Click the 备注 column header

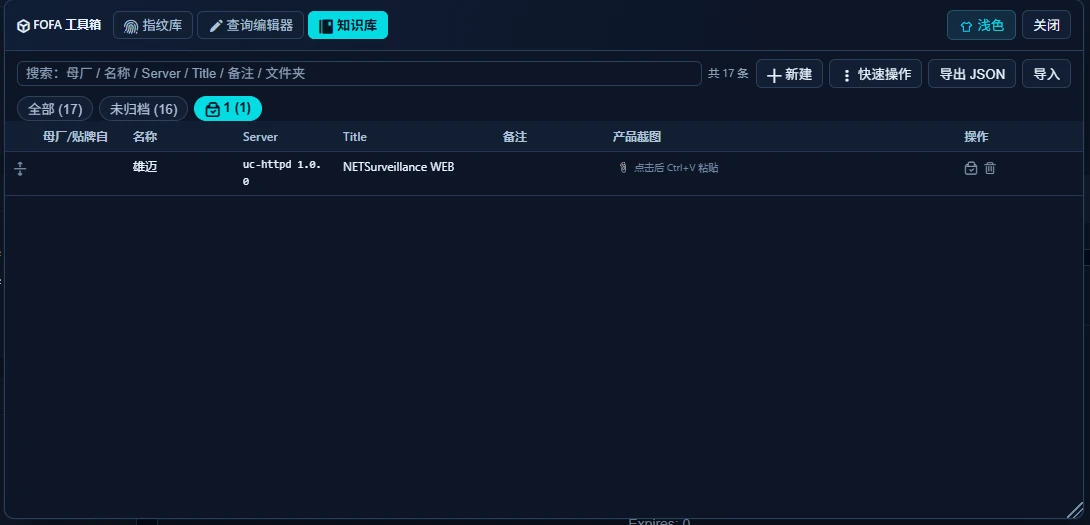click(x=515, y=137)
